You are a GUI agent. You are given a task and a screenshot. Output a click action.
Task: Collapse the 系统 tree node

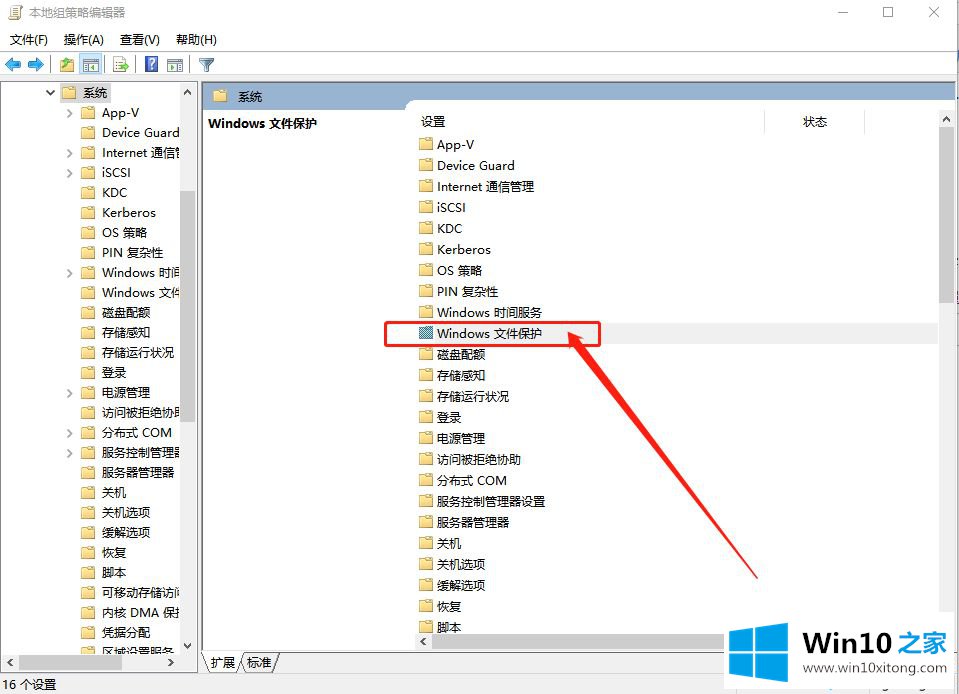tap(50, 93)
